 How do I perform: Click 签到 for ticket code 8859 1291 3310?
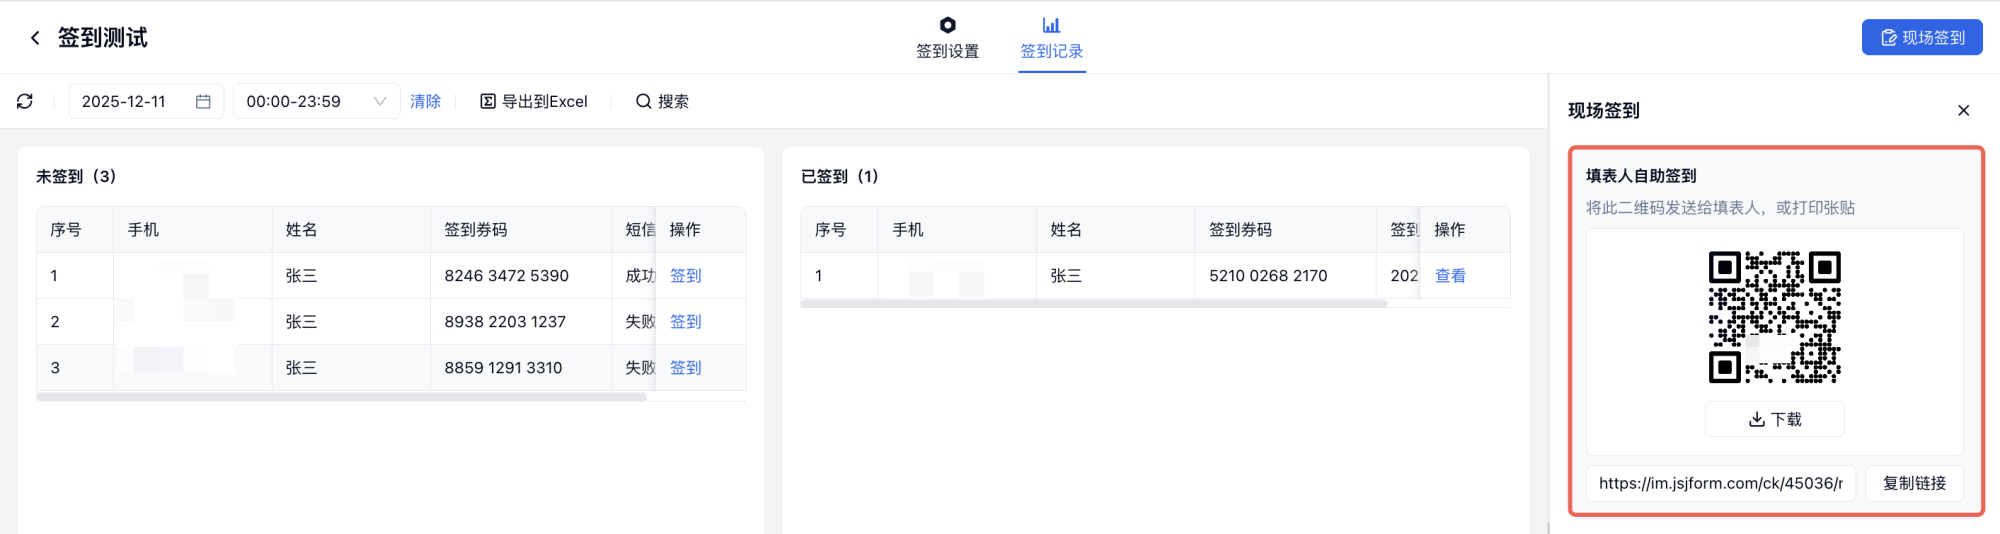pos(685,368)
